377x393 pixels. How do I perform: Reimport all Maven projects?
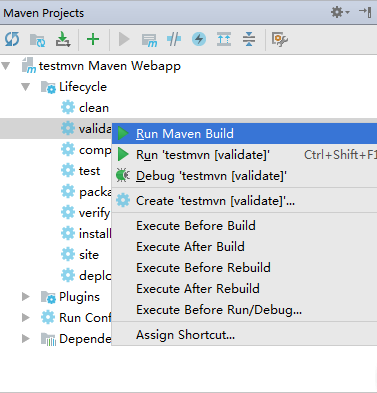12,39
